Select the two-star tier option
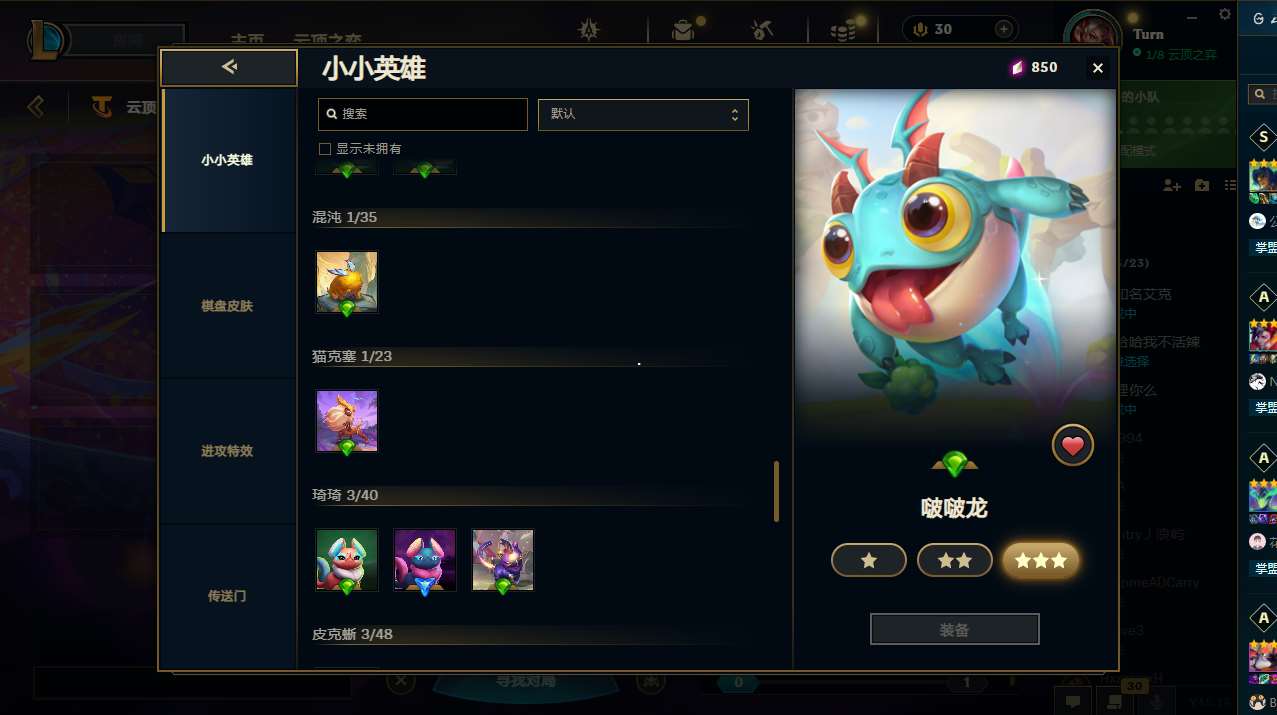 tap(955, 561)
